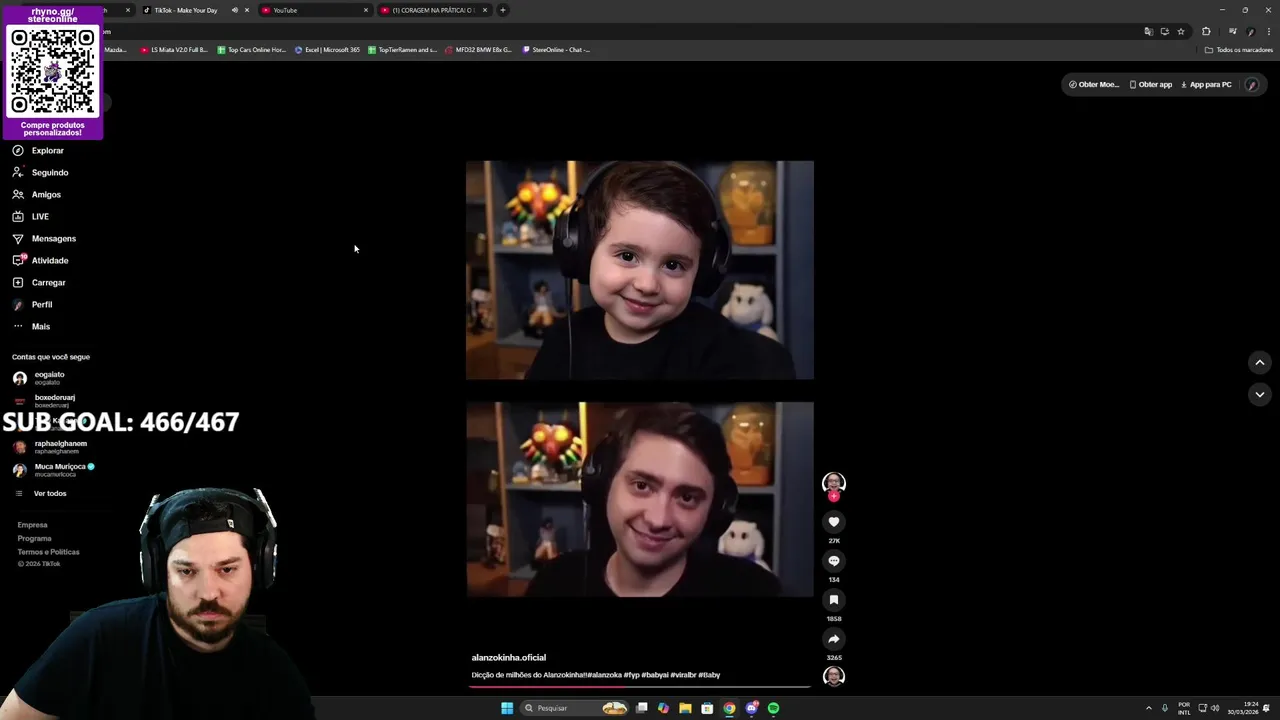Open Perfil page

coord(32,305)
